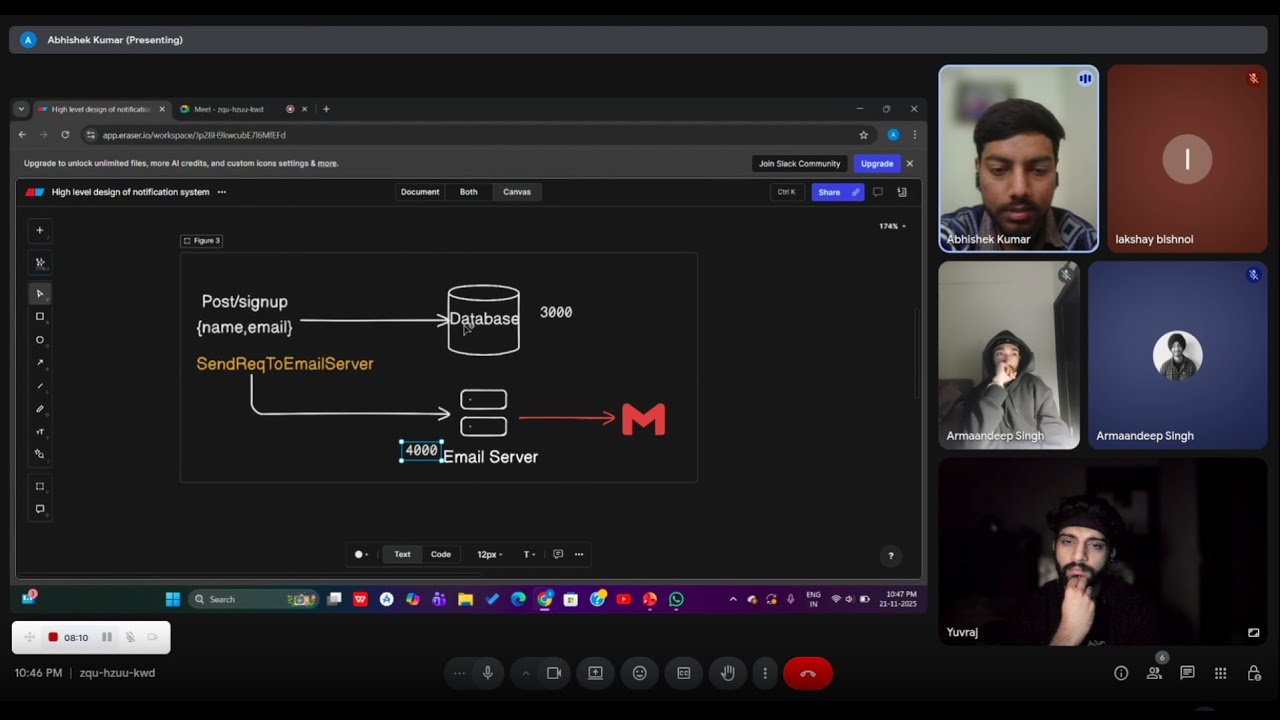Screen dimensions: 1280x720
Task: Open version history icon in top right
Action: click(x=901, y=192)
